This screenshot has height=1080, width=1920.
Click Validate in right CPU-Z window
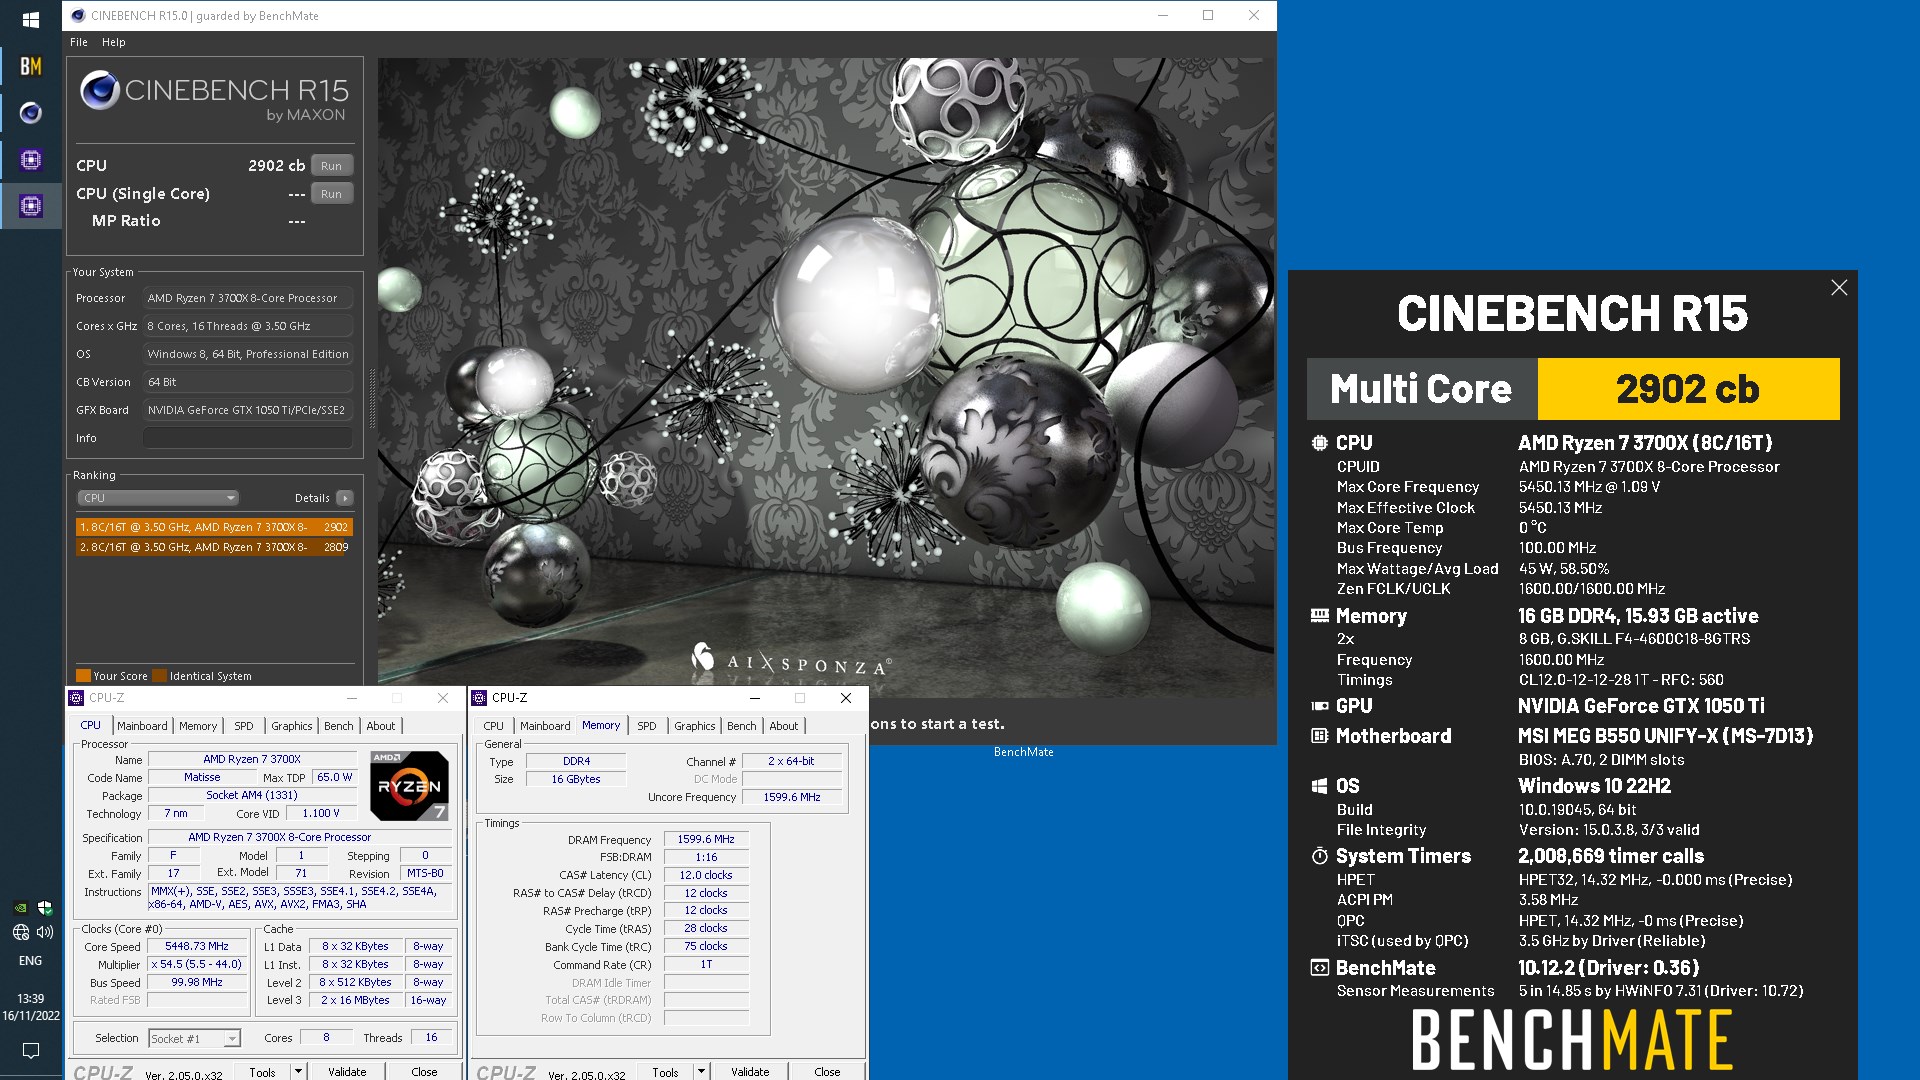pos(750,1072)
